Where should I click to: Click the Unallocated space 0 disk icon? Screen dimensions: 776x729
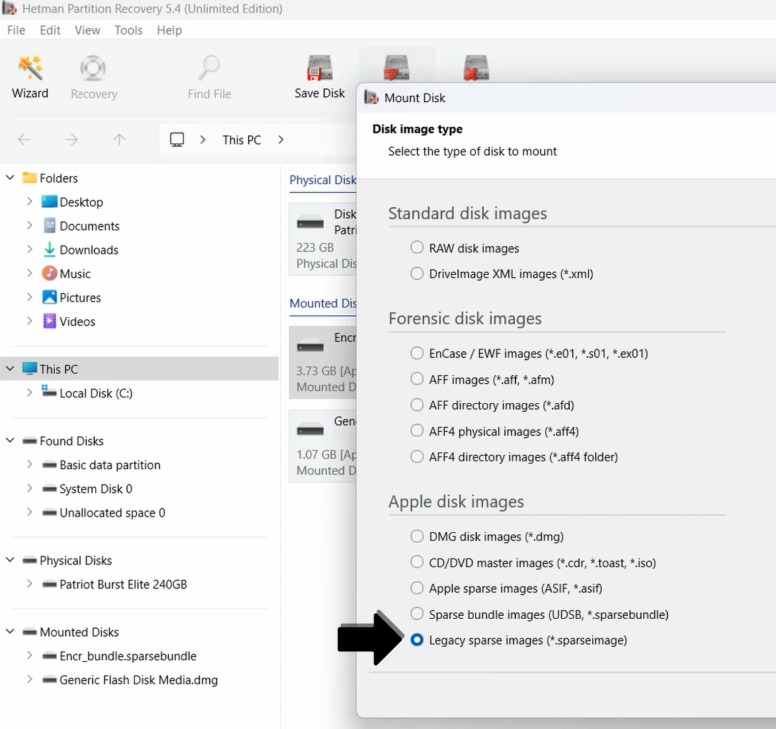(49, 513)
